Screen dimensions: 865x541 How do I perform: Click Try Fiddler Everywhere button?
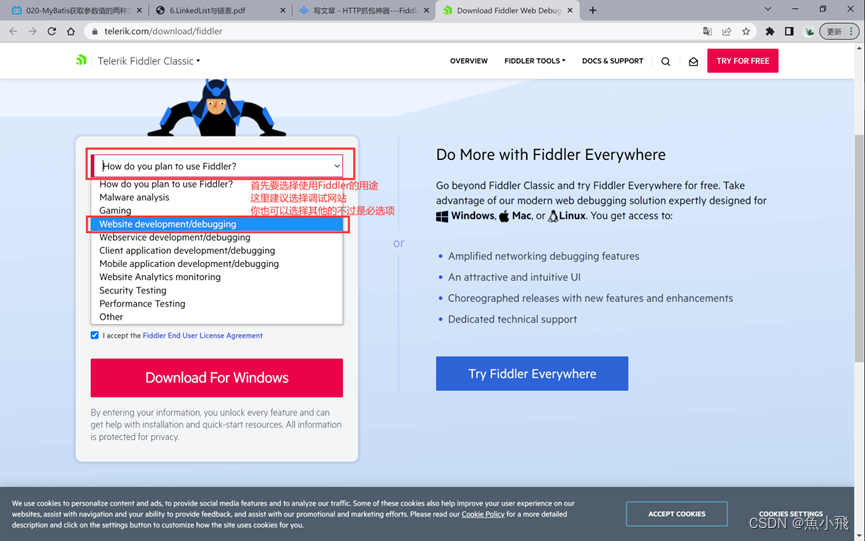(532, 373)
